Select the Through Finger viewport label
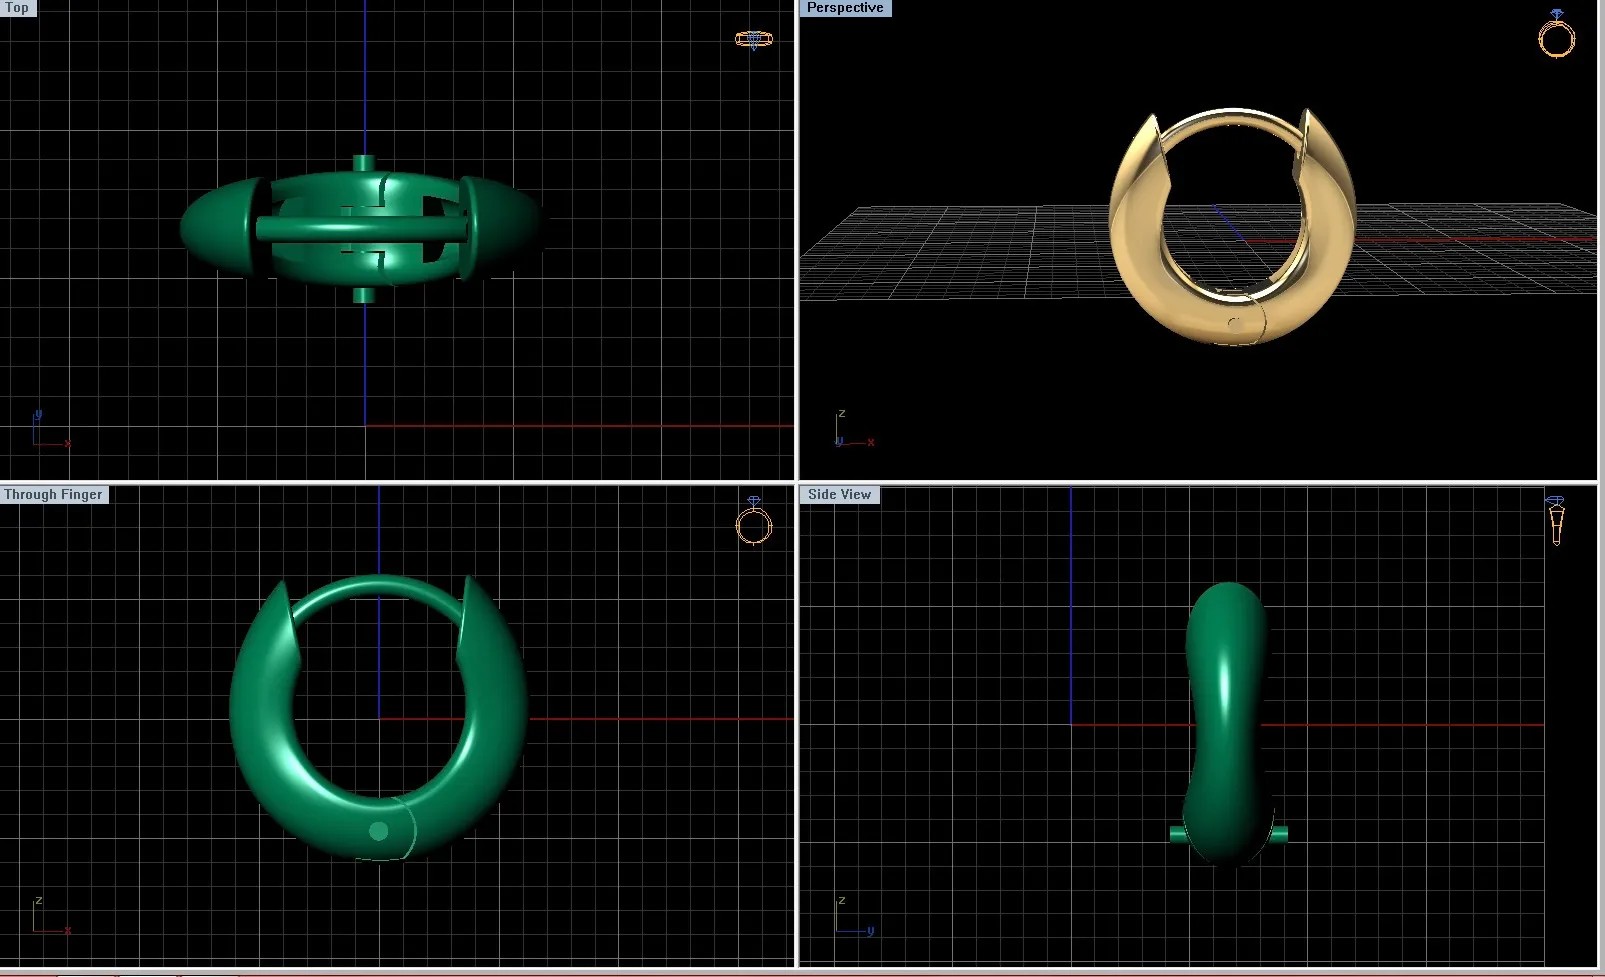The width and height of the screenshot is (1605, 977). point(53,494)
